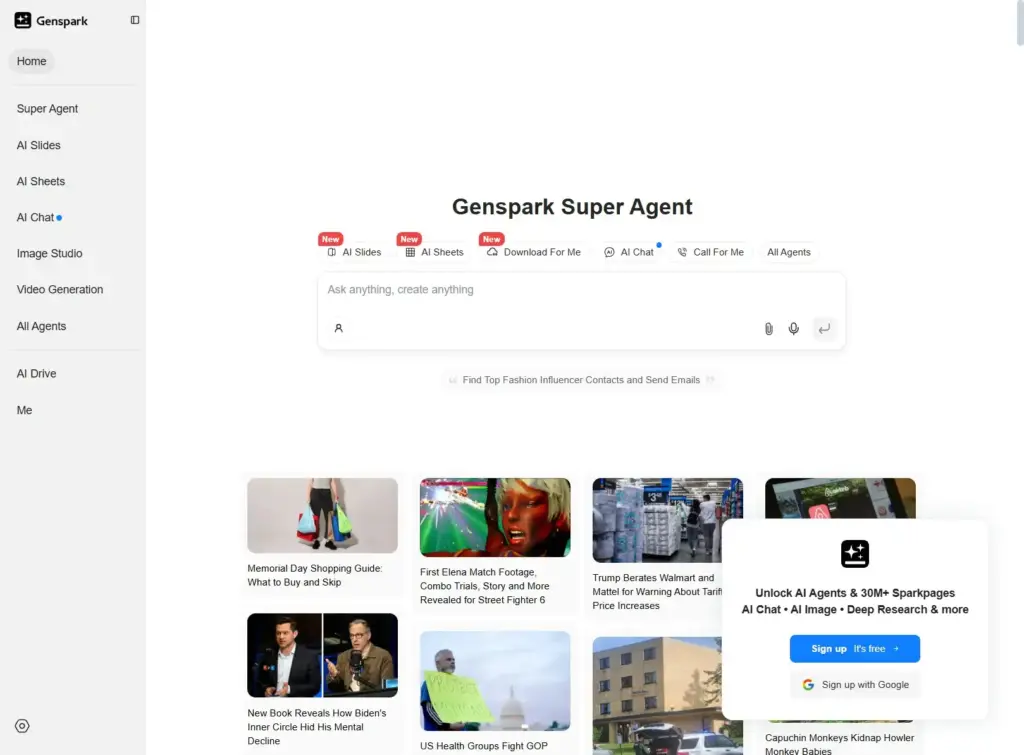The height and width of the screenshot is (755, 1024).
Task: Open the building with police car thumbnail
Action: pyautogui.click(x=657, y=696)
